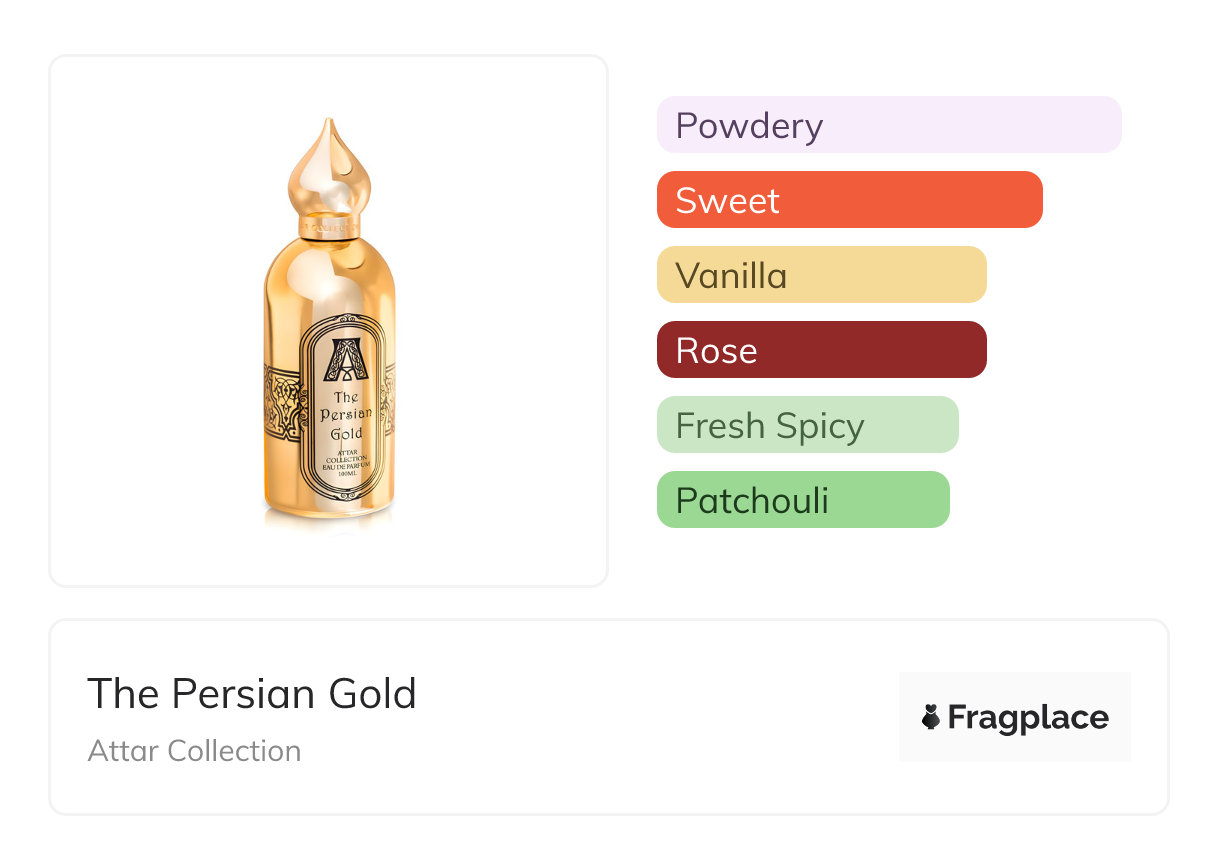The width and height of the screenshot is (1218, 864).
Task: Click the Fragplace perfume bottle logo icon
Action: coord(931,717)
